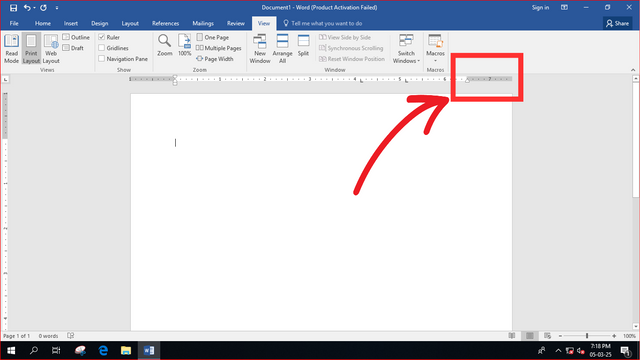640x360 pixels.
Task: Open the Zoom dialog magnifier
Action: 164,45
